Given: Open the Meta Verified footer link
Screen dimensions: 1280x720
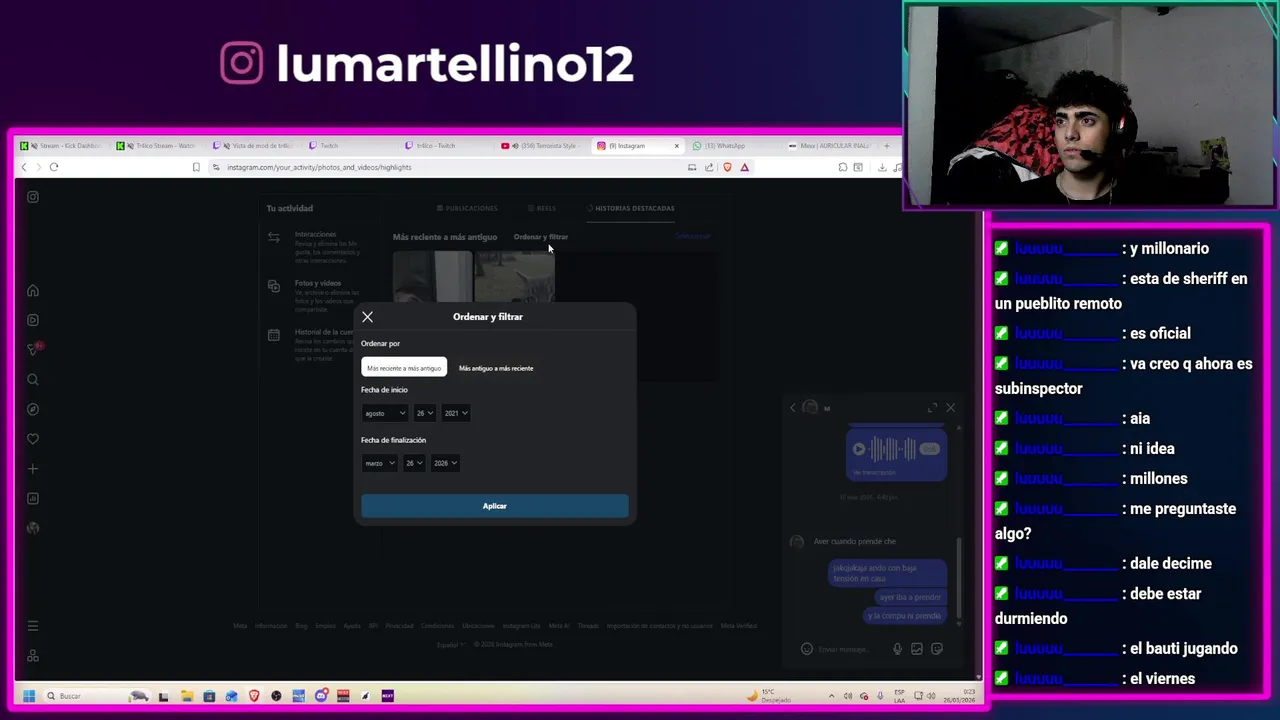Looking at the screenshot, I should click(739, 626).
